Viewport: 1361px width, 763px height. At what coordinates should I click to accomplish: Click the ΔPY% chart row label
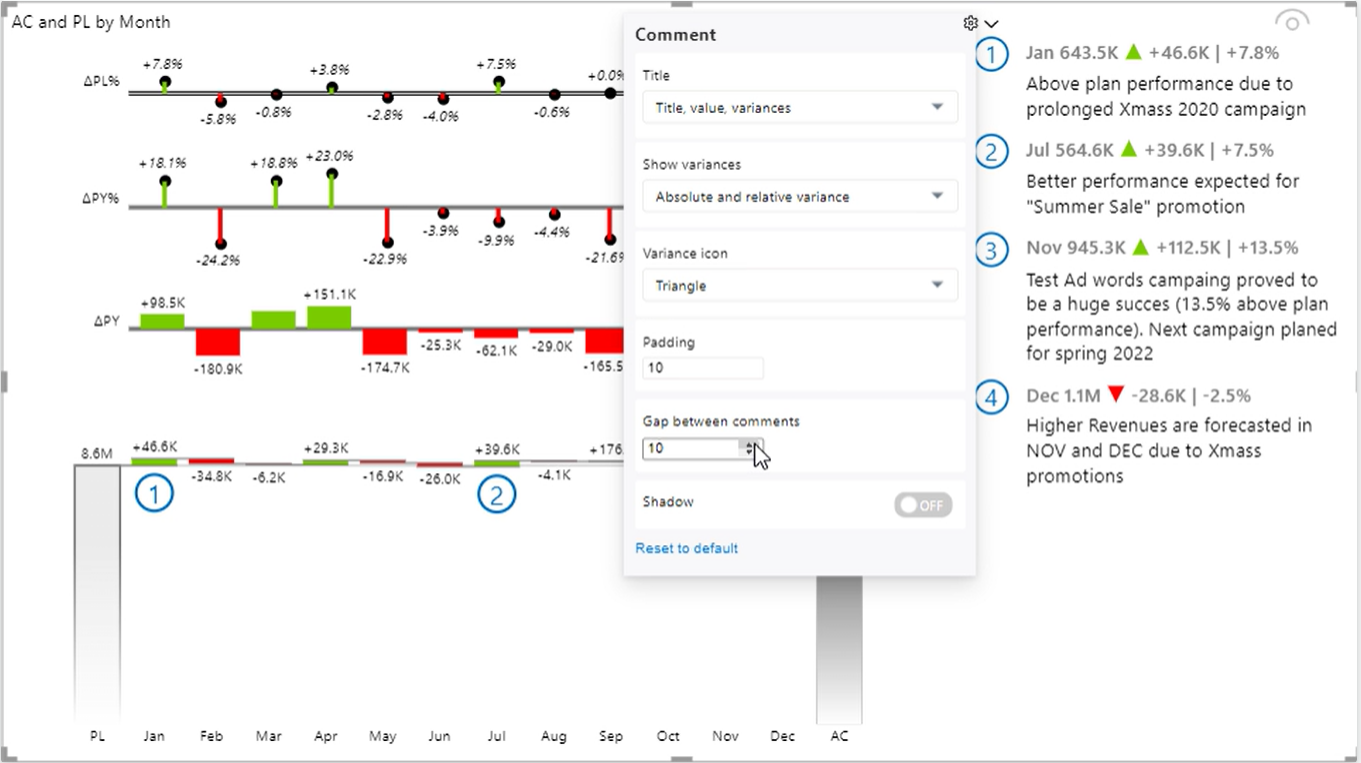tap(101, 198)
